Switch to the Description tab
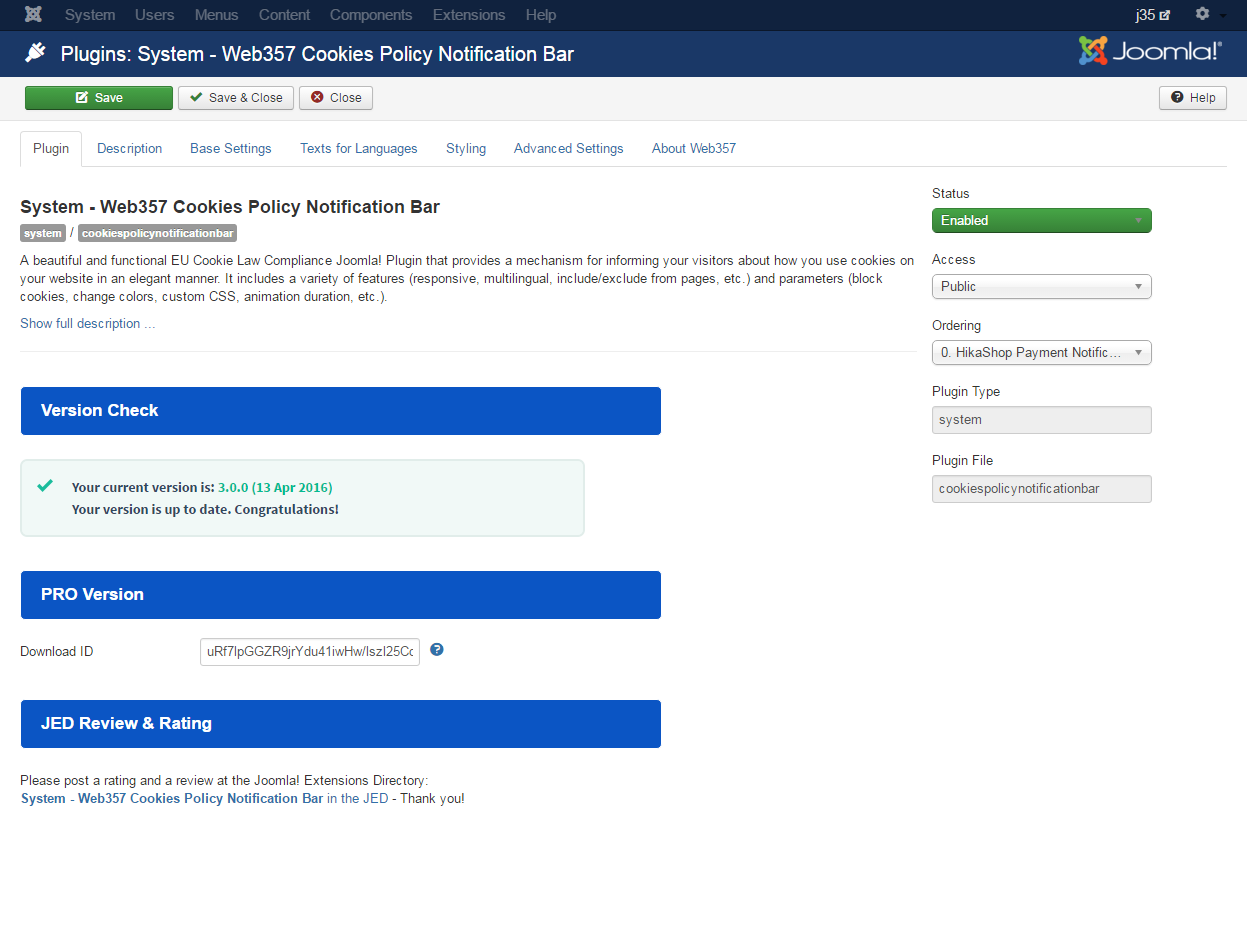 [130, 148]
